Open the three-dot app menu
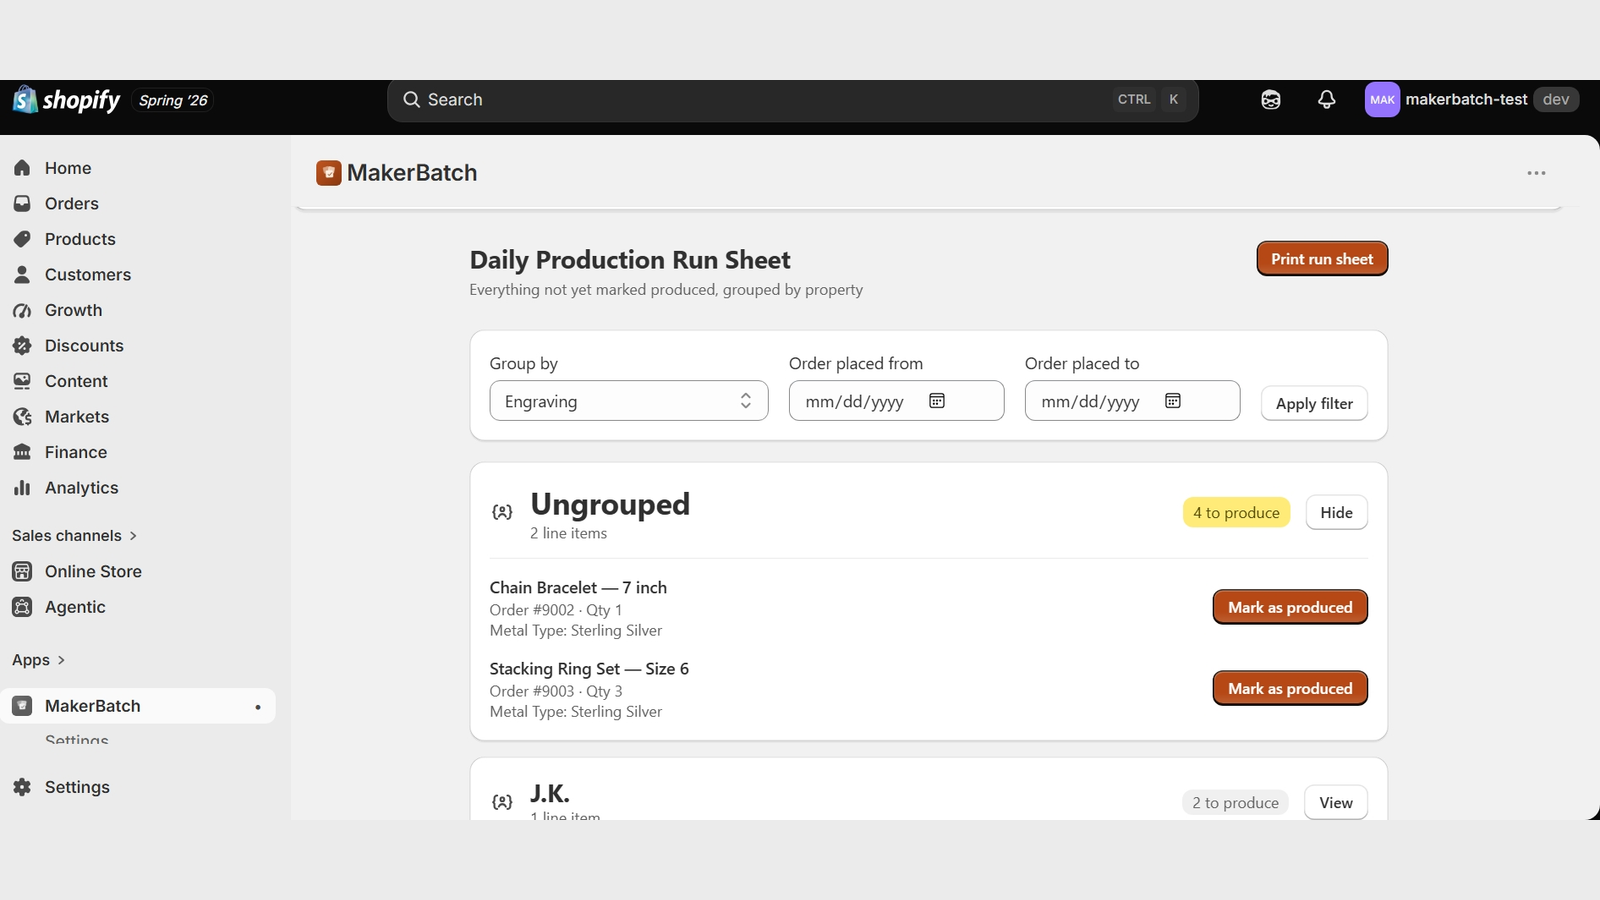Screen dimensions: 1600x900 (1536, 173)
